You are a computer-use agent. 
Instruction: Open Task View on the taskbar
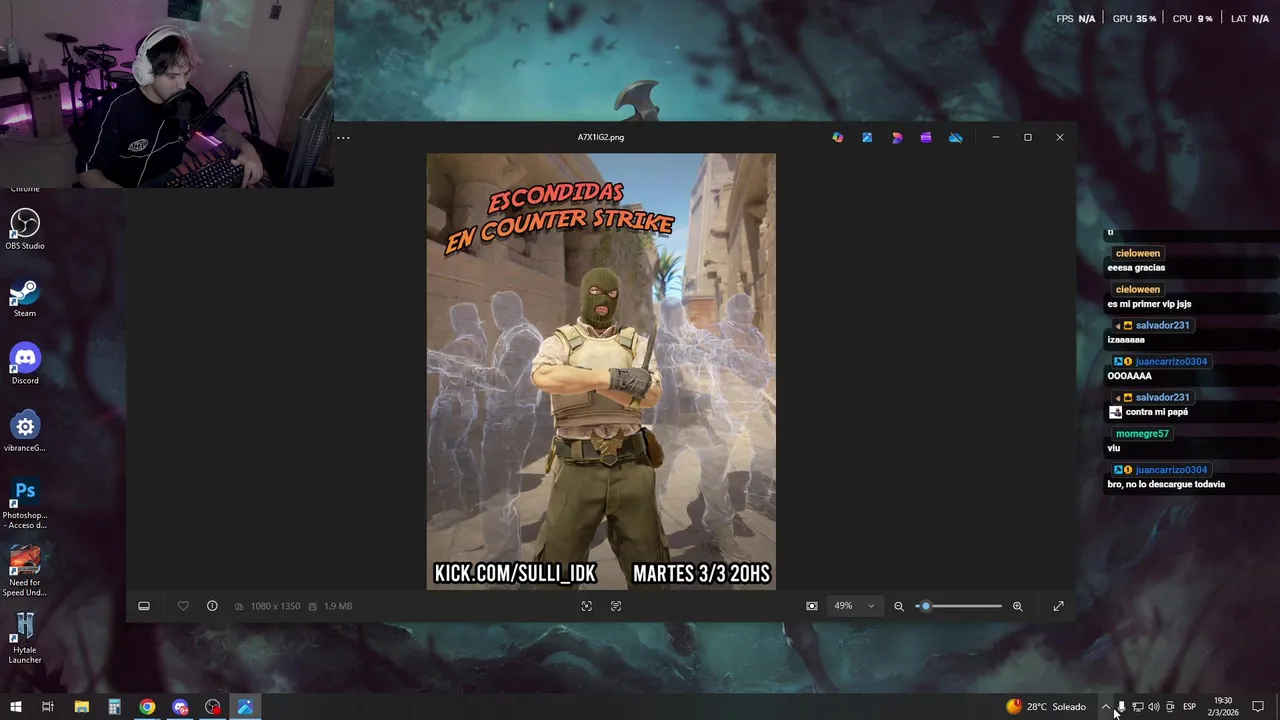(47, 707)
